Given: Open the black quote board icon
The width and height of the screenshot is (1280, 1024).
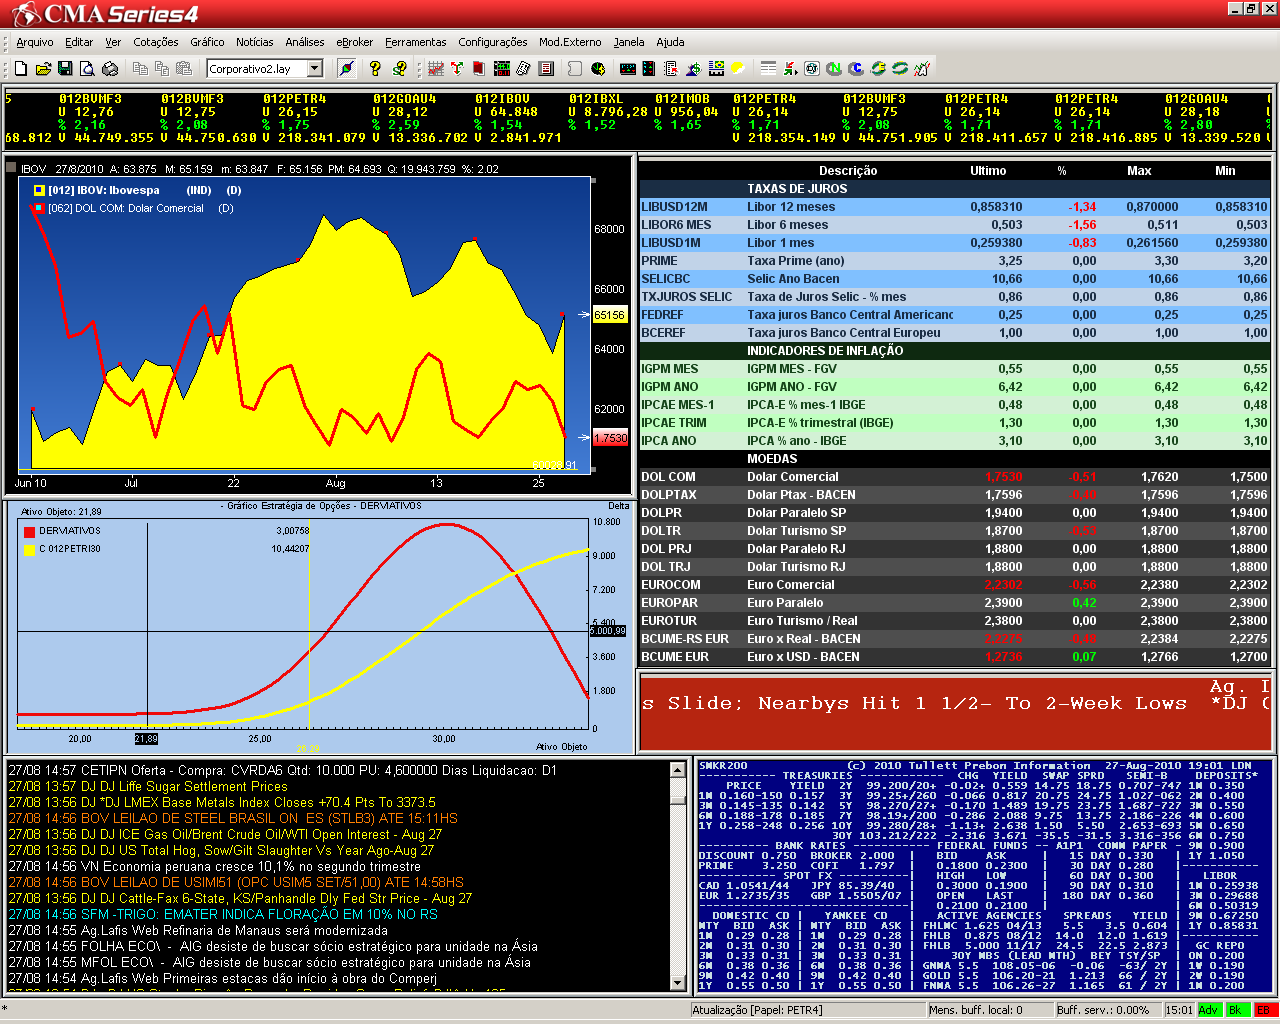Looking at the screenshot, I should [502, 68].
